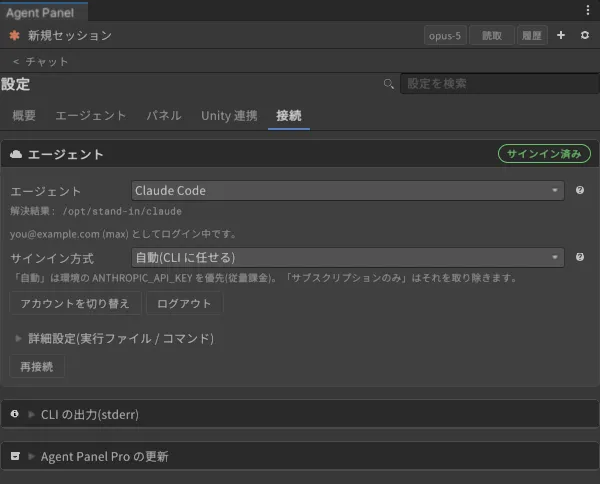Click the orange asterisk session icon
The image size is (600, 484).
click(15, 36)
